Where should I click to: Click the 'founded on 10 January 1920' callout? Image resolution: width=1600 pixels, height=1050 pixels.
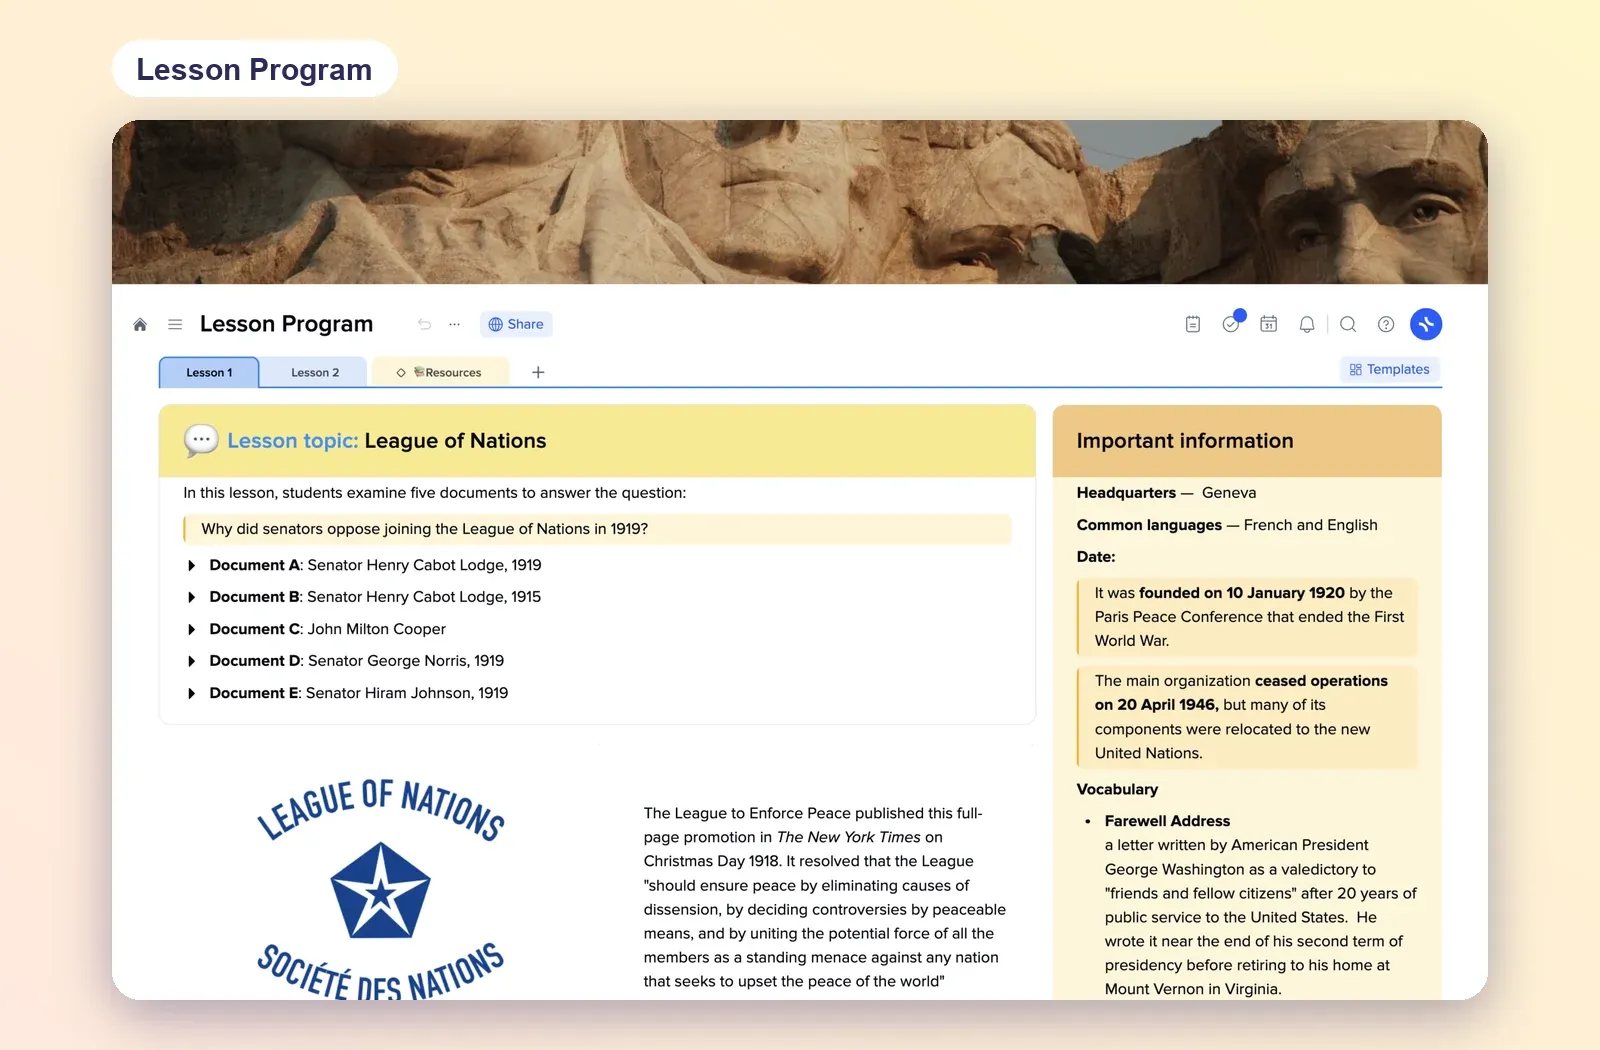1247,617
